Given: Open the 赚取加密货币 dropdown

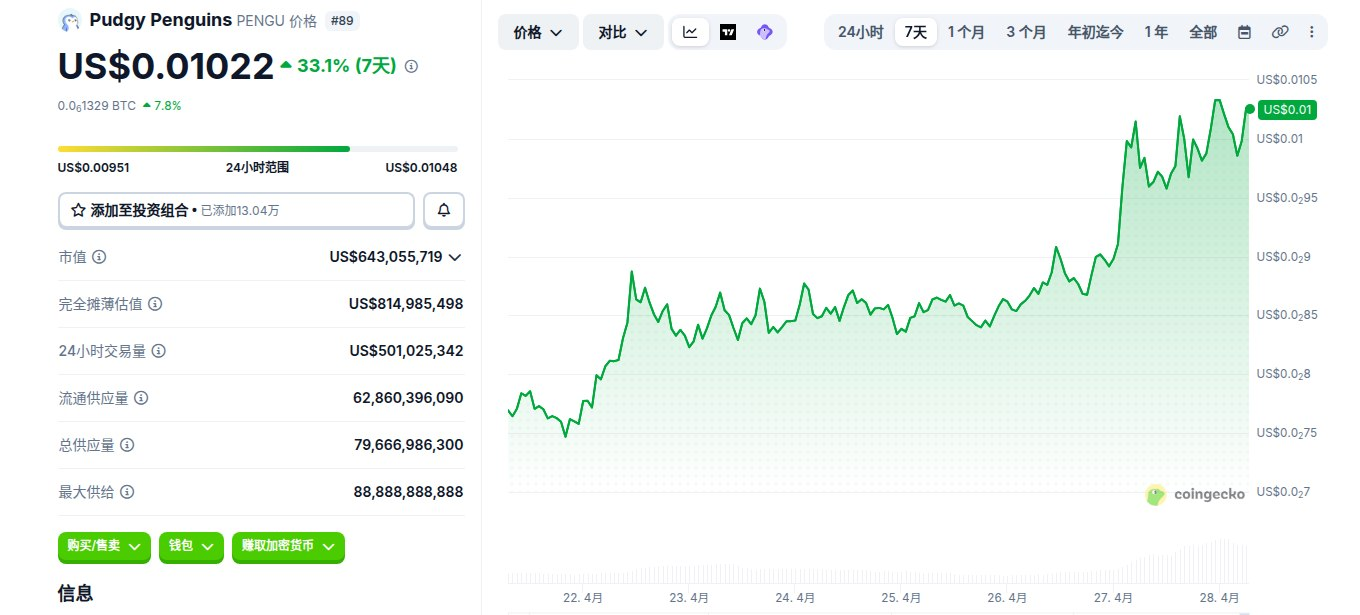Looking at the screenshot, I should click(289, 546).
